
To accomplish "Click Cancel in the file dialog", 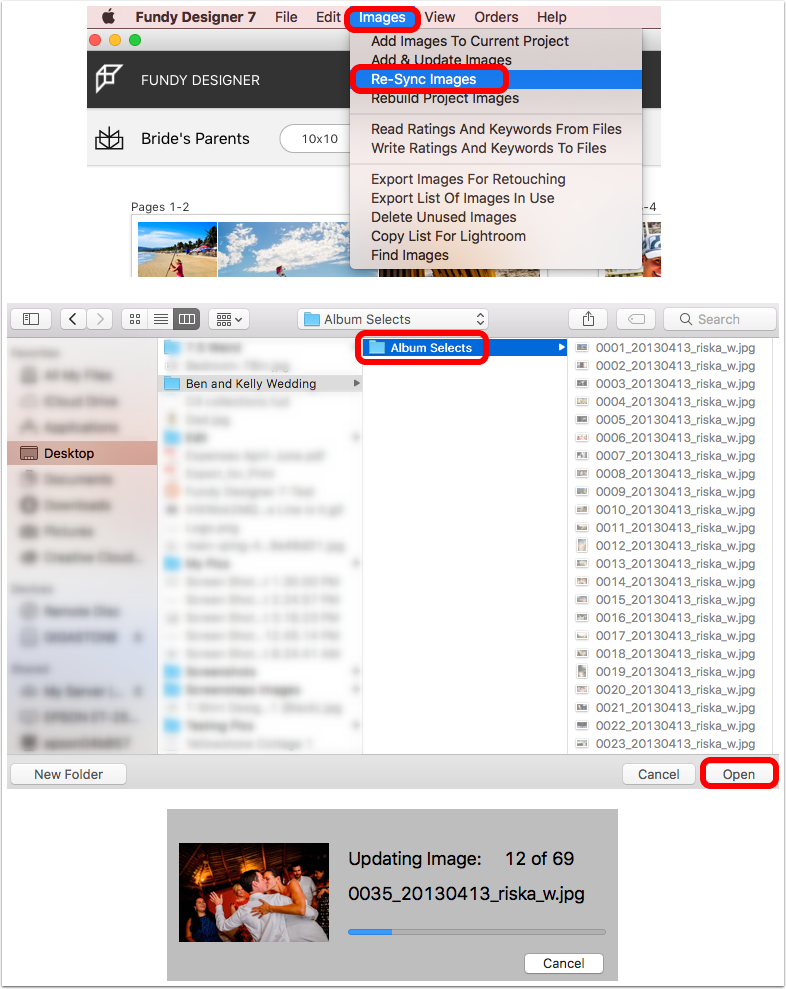I will click(658, 774).
